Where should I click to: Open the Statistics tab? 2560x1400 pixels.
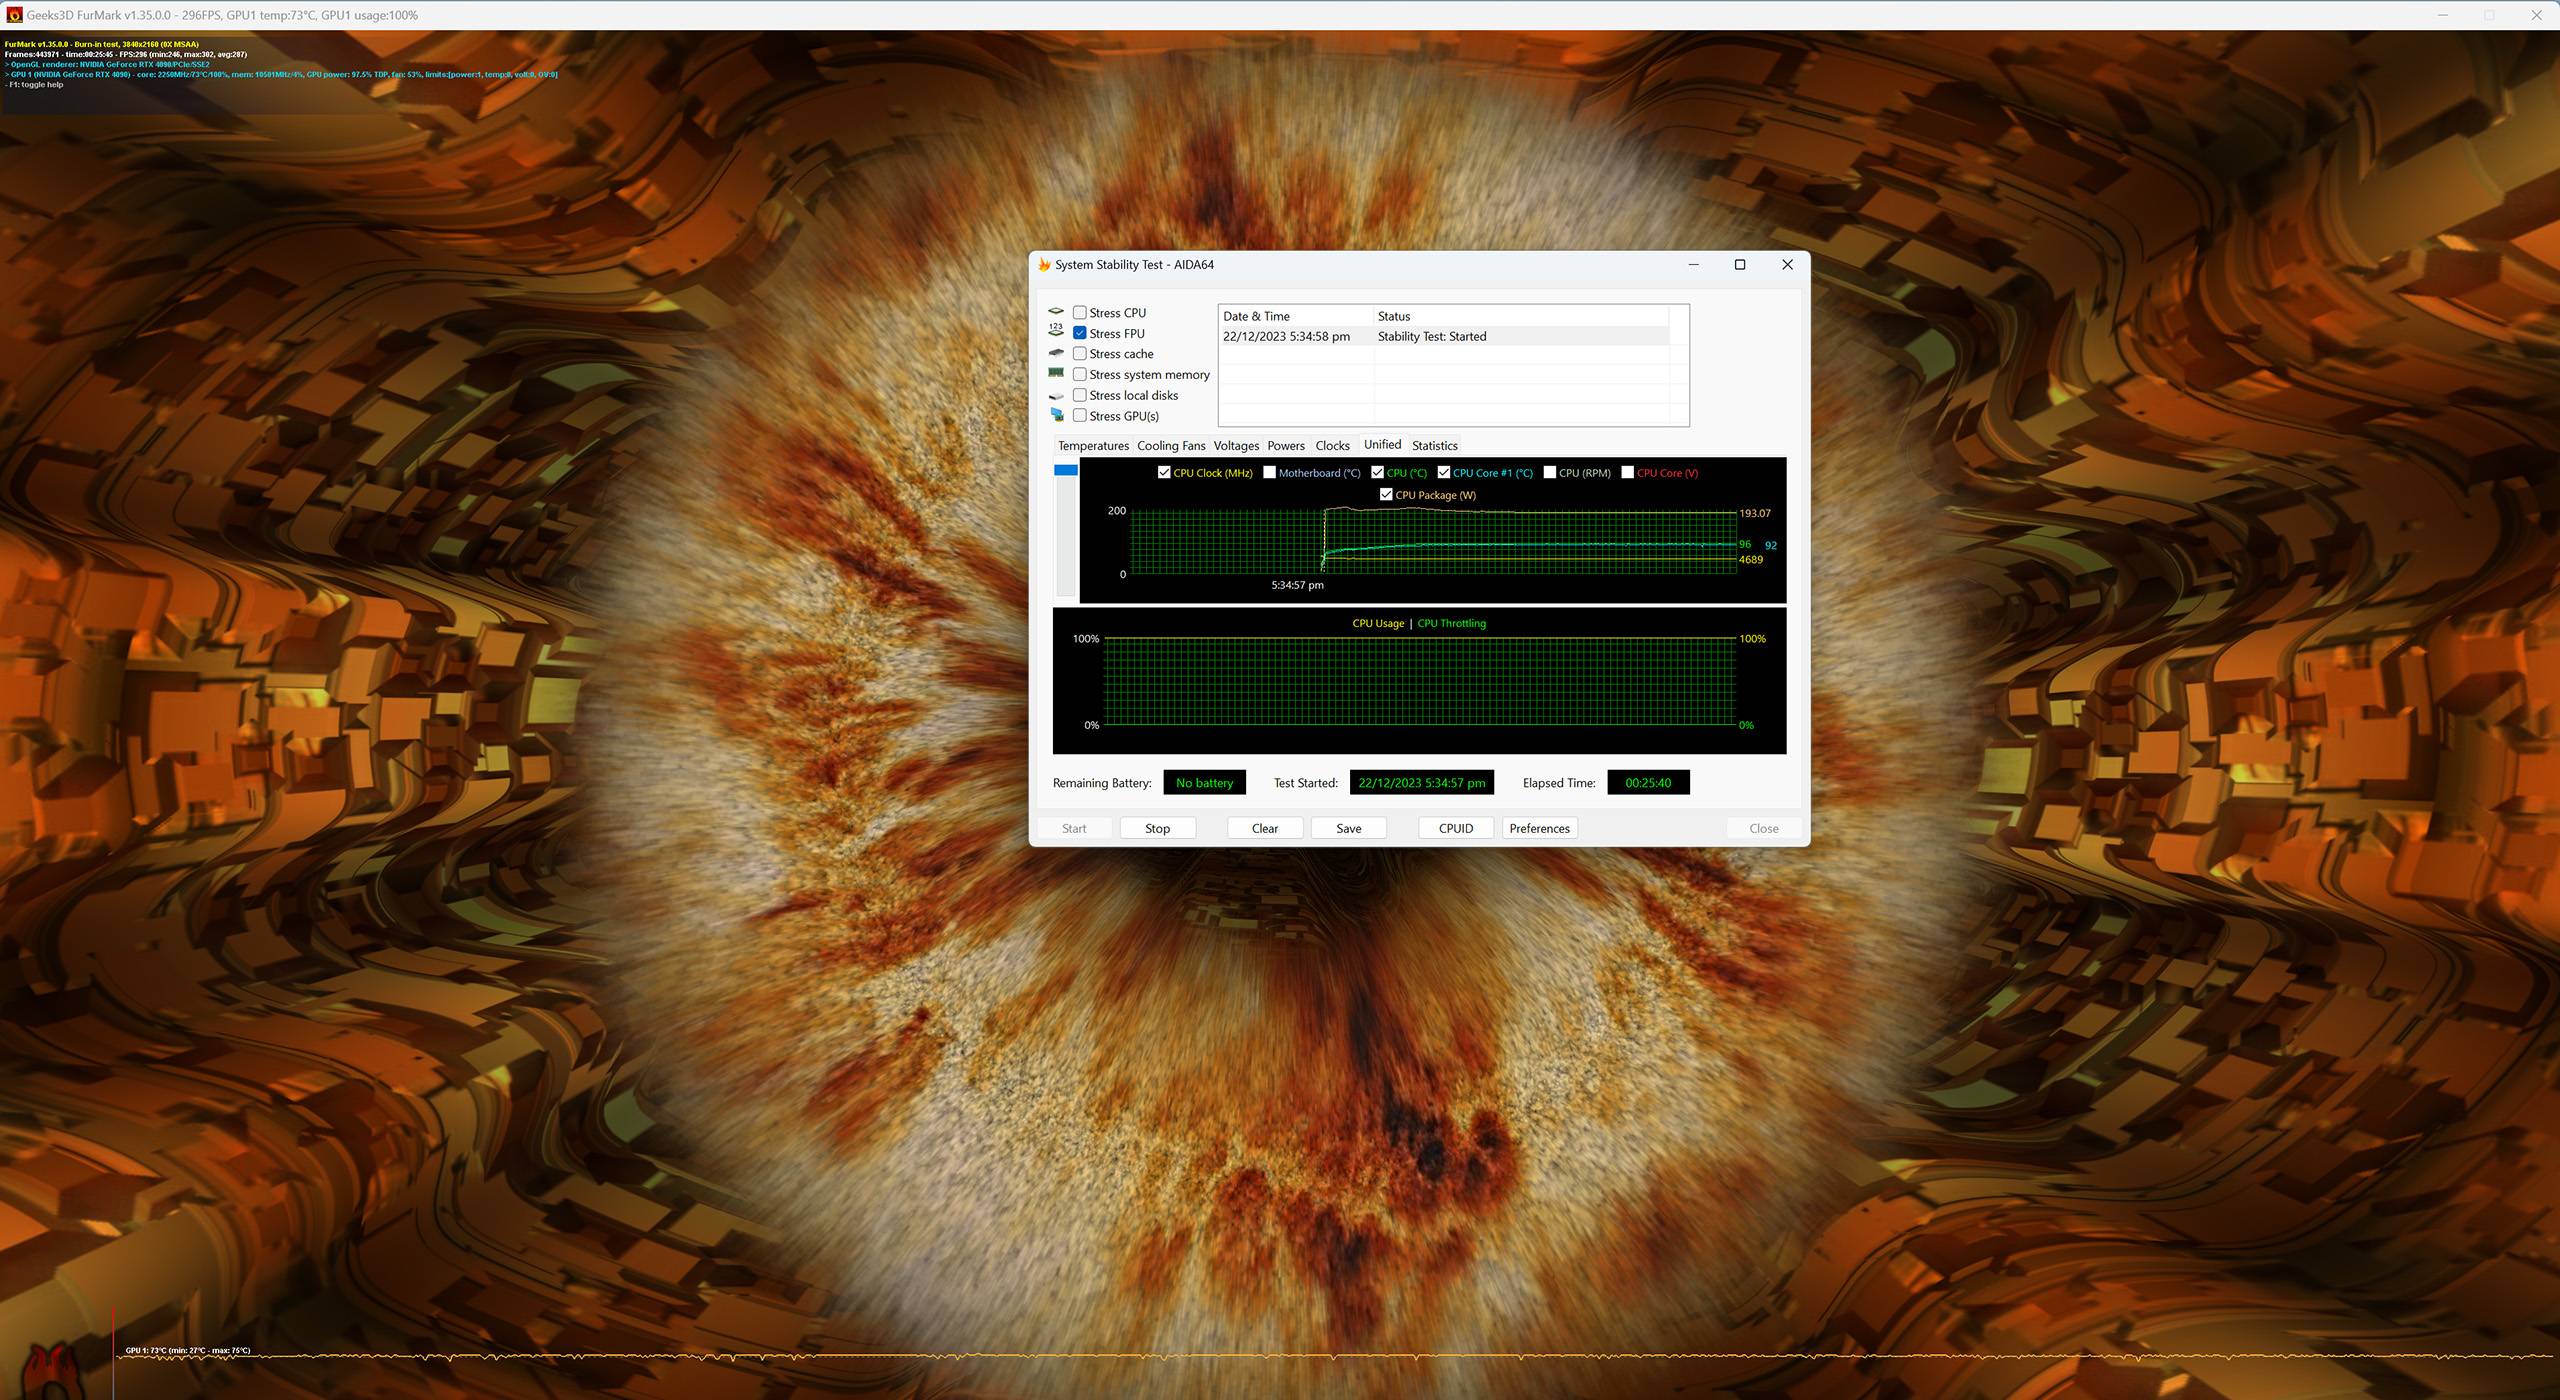tap(1434, 446)
